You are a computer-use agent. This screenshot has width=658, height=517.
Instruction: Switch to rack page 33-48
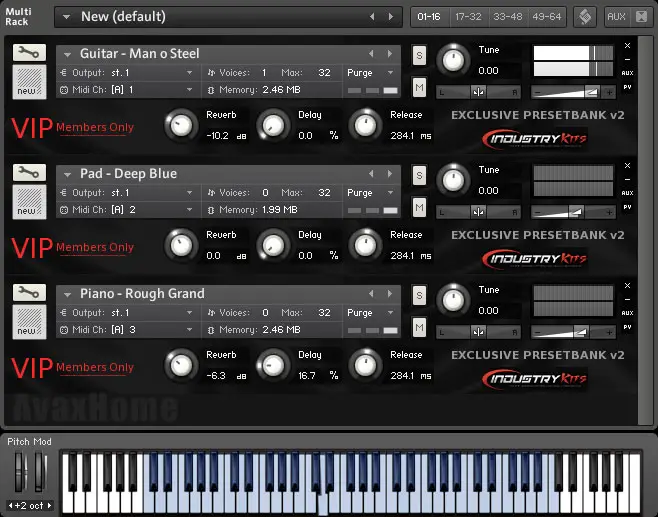tap(508, 17)
